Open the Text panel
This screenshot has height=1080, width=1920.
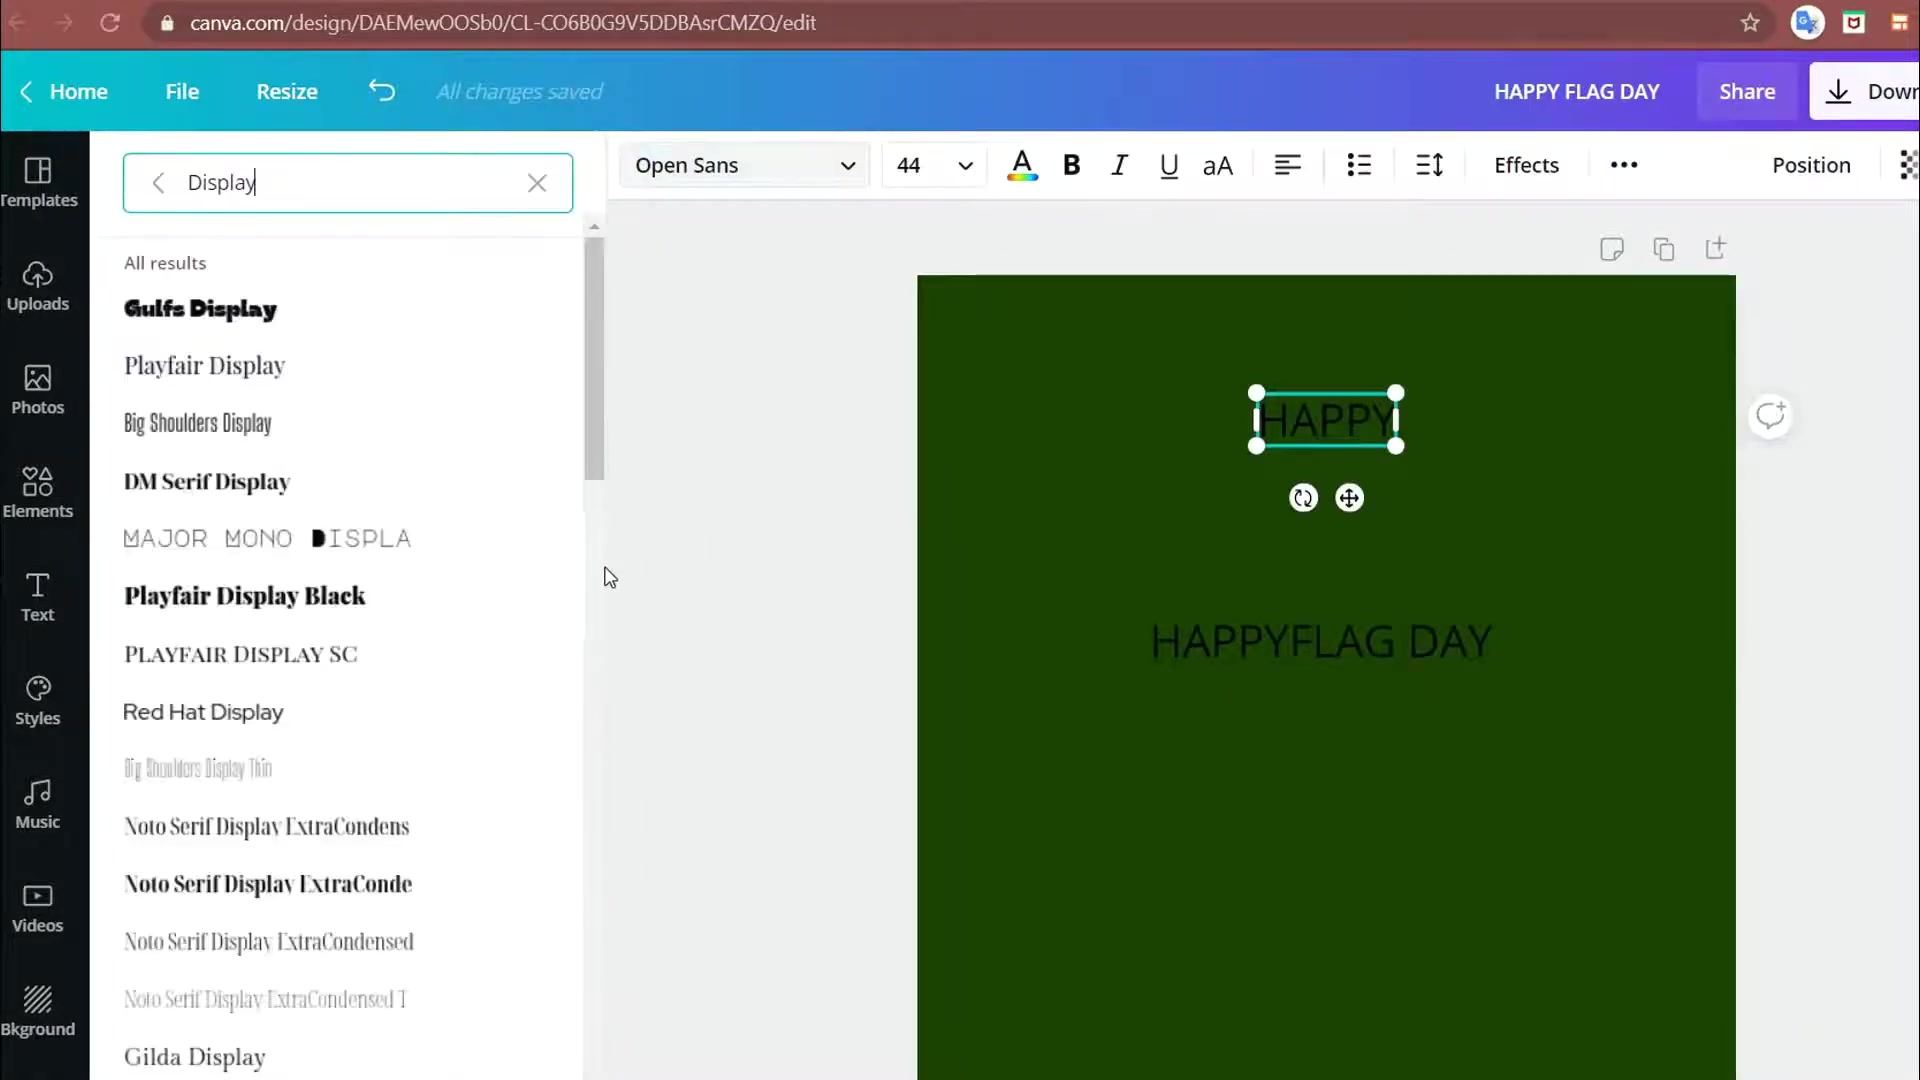(x=38, y=598)
